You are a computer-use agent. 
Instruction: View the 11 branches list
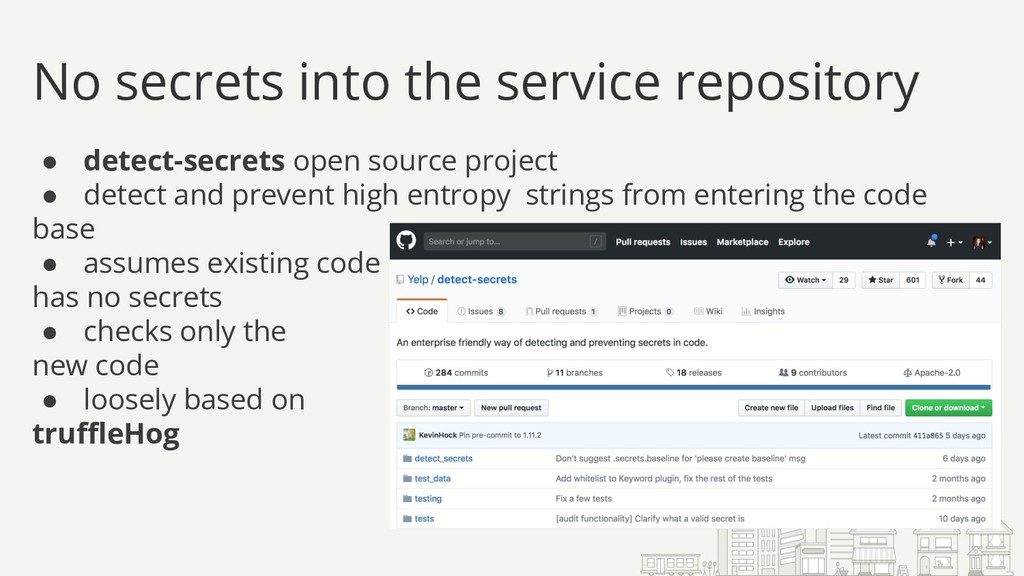point(575,373)
